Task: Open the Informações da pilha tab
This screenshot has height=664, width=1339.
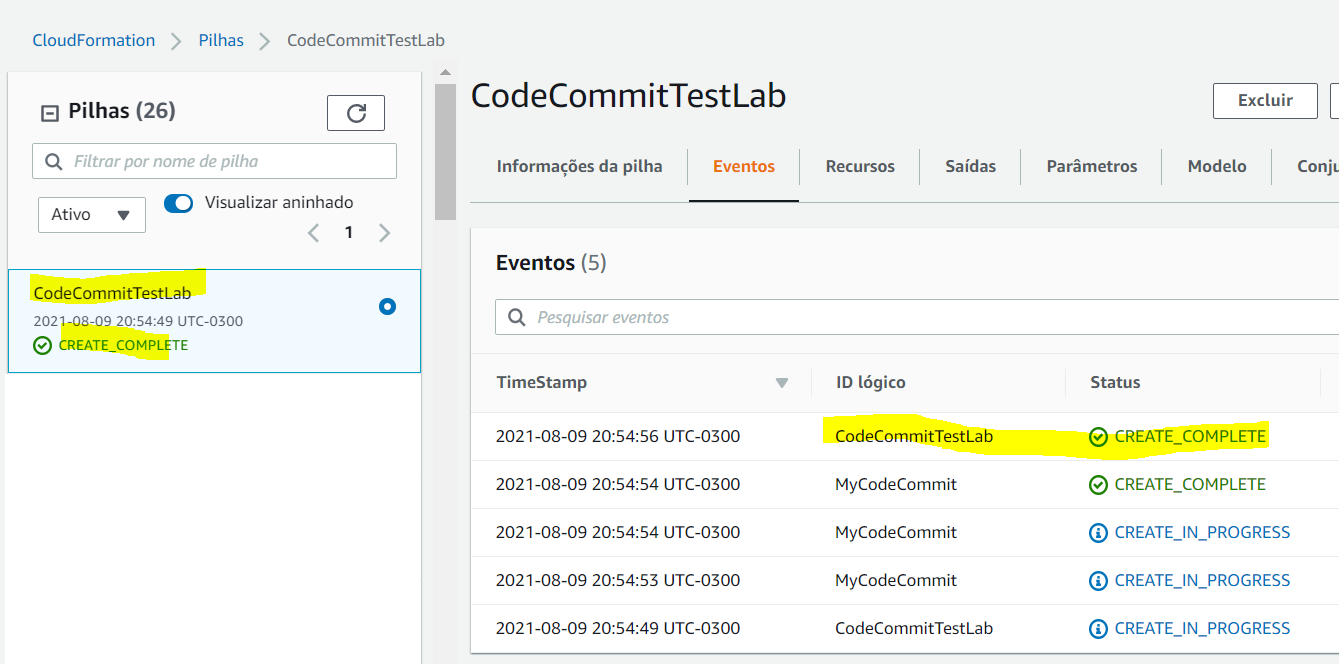Action: point(579,166)
